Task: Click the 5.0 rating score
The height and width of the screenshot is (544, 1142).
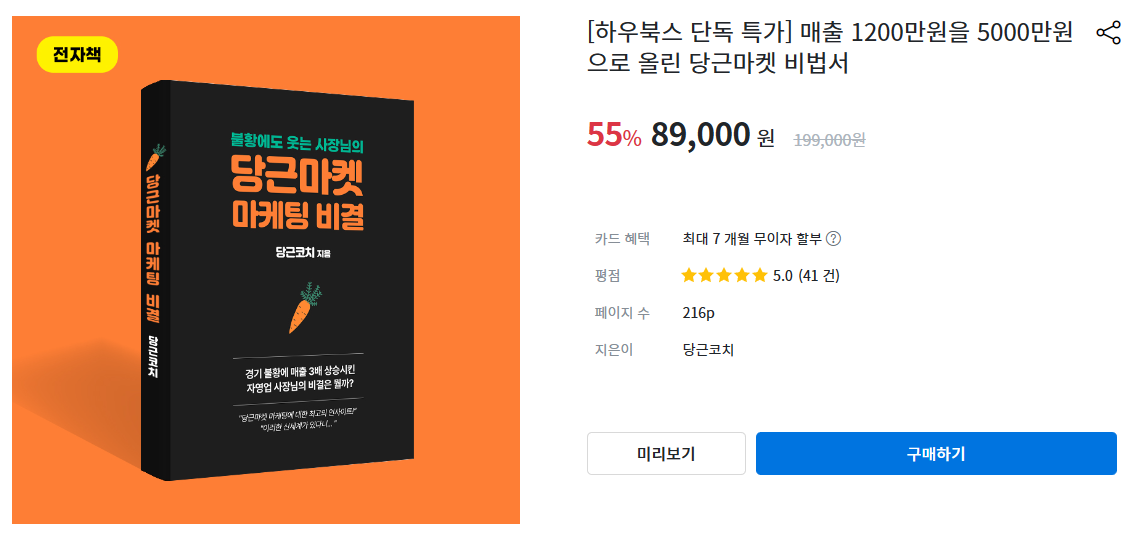Action: click(782, 276)
